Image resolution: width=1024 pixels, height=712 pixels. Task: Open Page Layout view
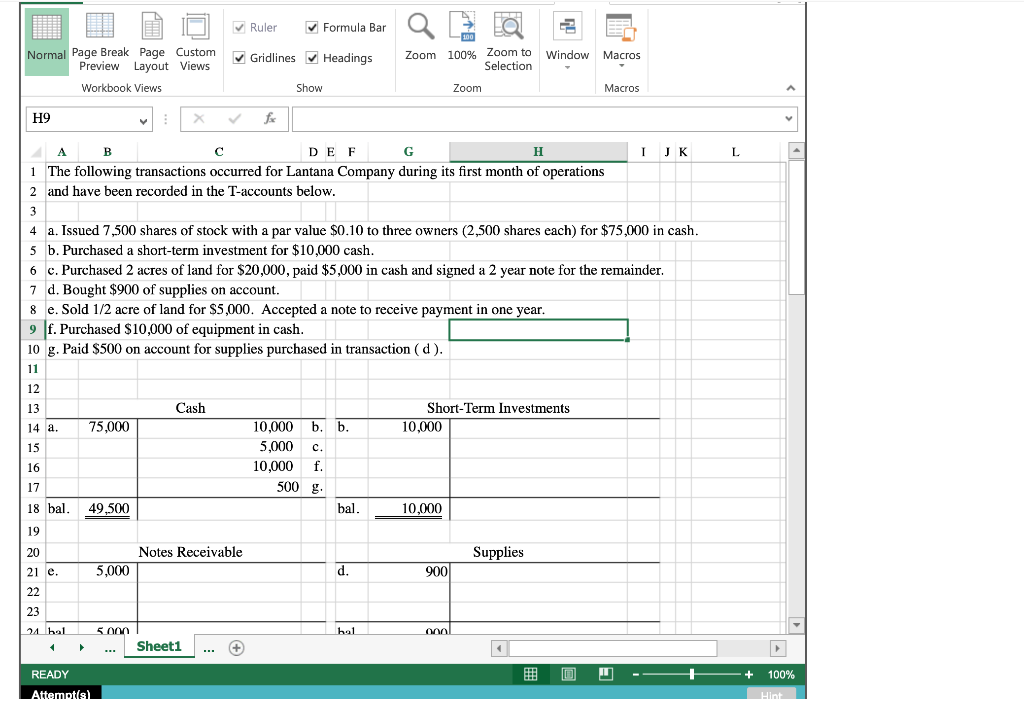[151, 41]
